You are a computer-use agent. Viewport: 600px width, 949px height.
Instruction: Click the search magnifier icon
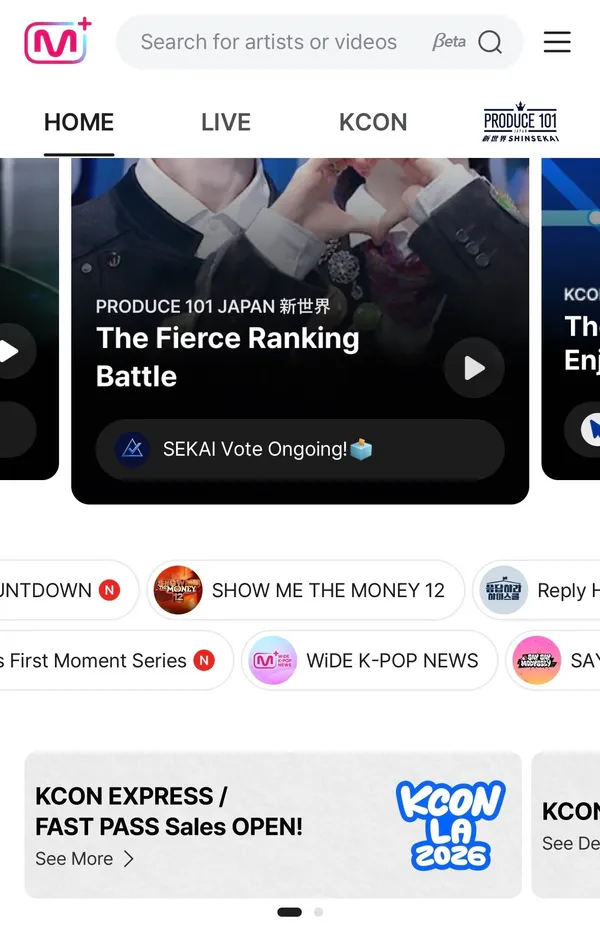(490, 42)
